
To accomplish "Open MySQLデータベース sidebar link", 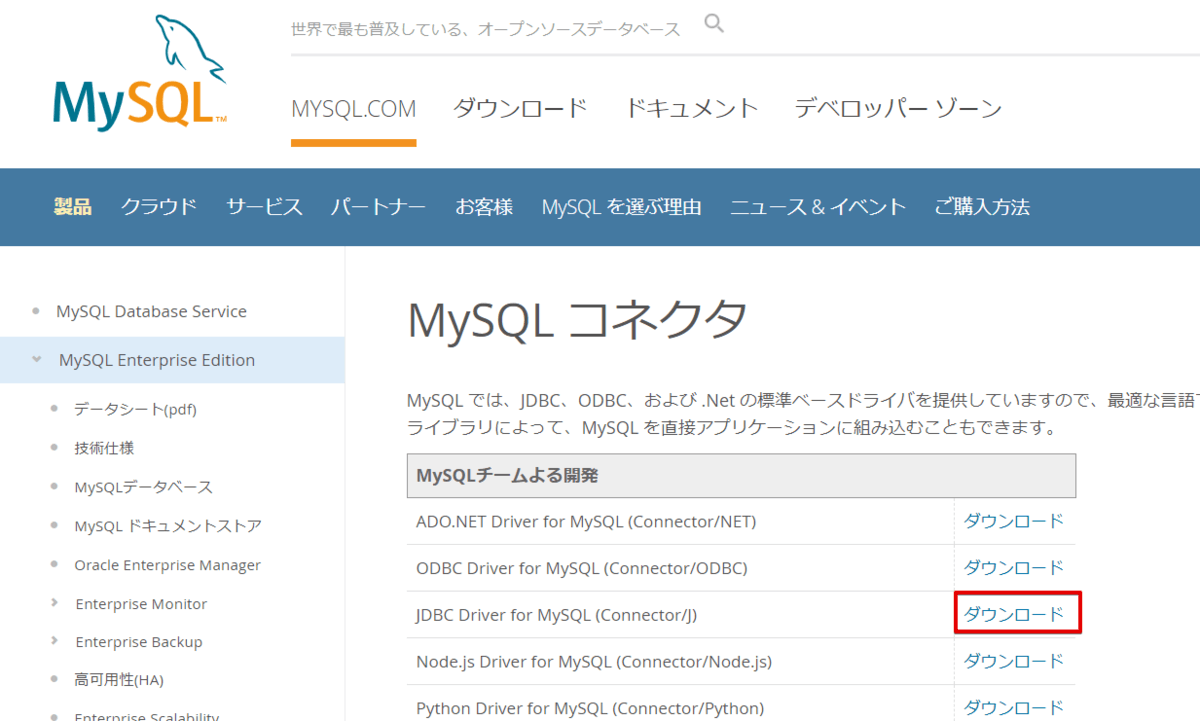I will pos(143,487).
